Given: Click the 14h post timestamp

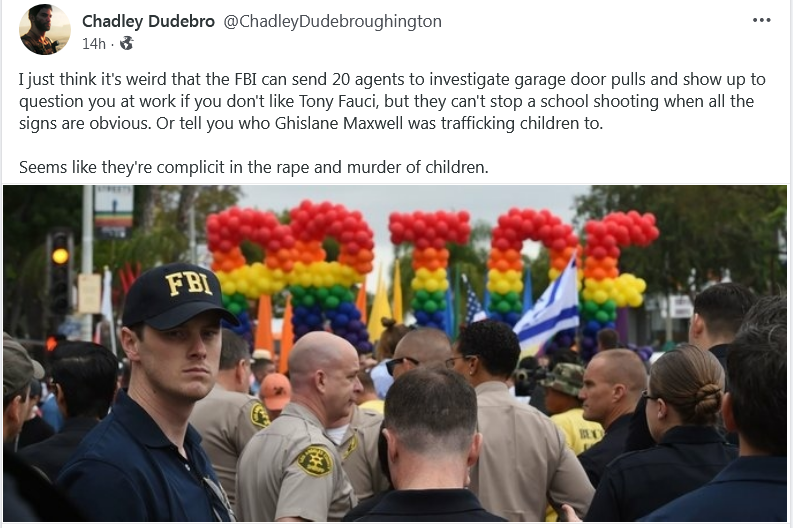Looking at the screenshot, I should tap(94, 44).
